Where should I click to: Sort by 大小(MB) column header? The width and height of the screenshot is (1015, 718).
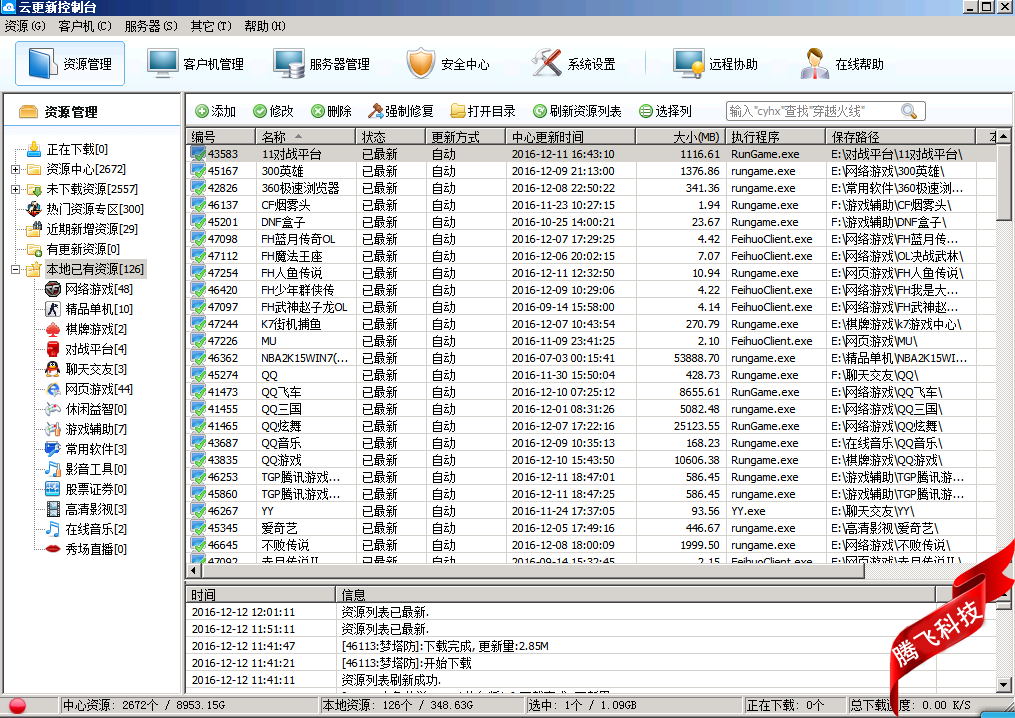(680, 137)
